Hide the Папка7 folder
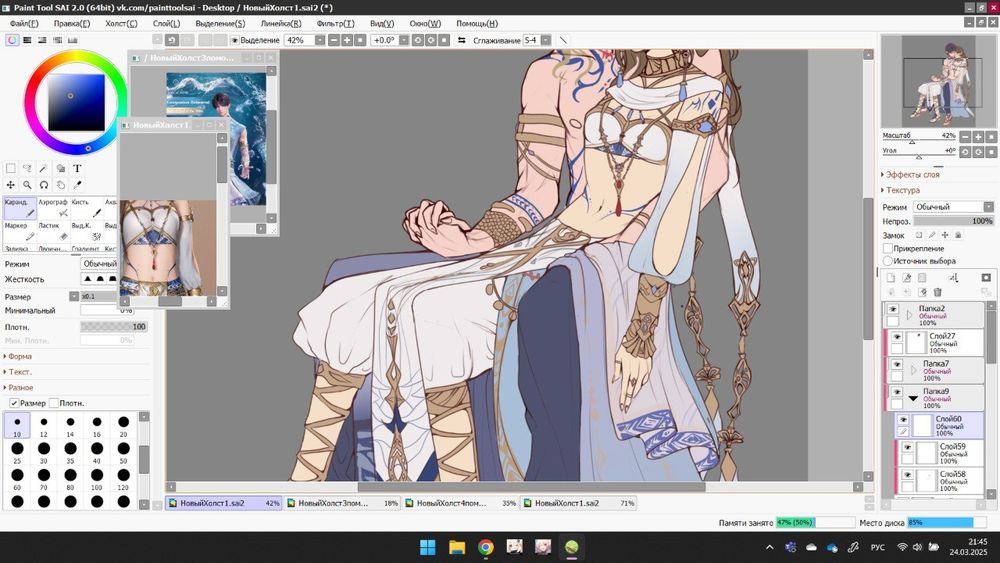 897,364
